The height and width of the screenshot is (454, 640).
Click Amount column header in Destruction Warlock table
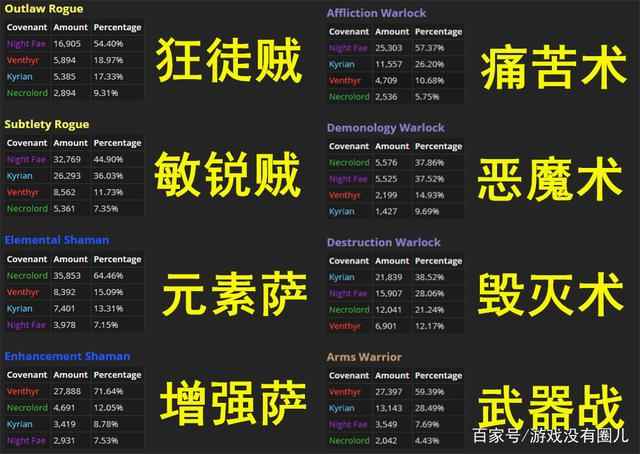point(392,261)
